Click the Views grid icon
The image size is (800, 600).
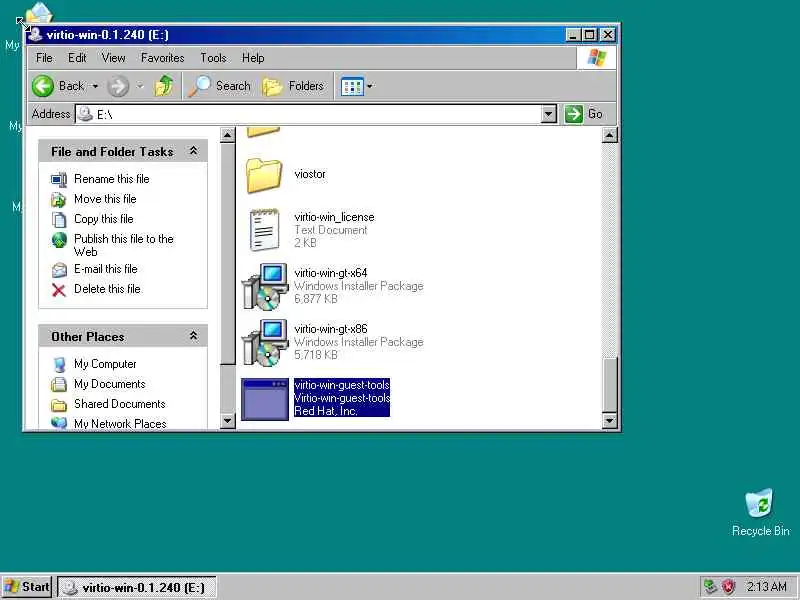point(352,86)
